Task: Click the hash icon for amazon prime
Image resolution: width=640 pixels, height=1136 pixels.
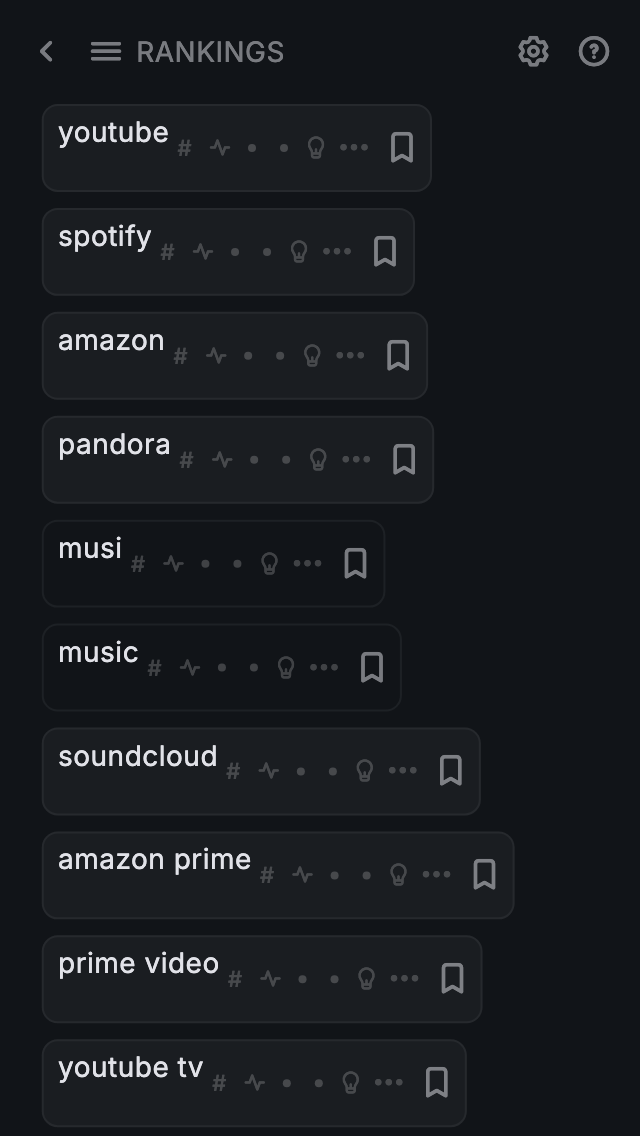Action: (267, 876)
